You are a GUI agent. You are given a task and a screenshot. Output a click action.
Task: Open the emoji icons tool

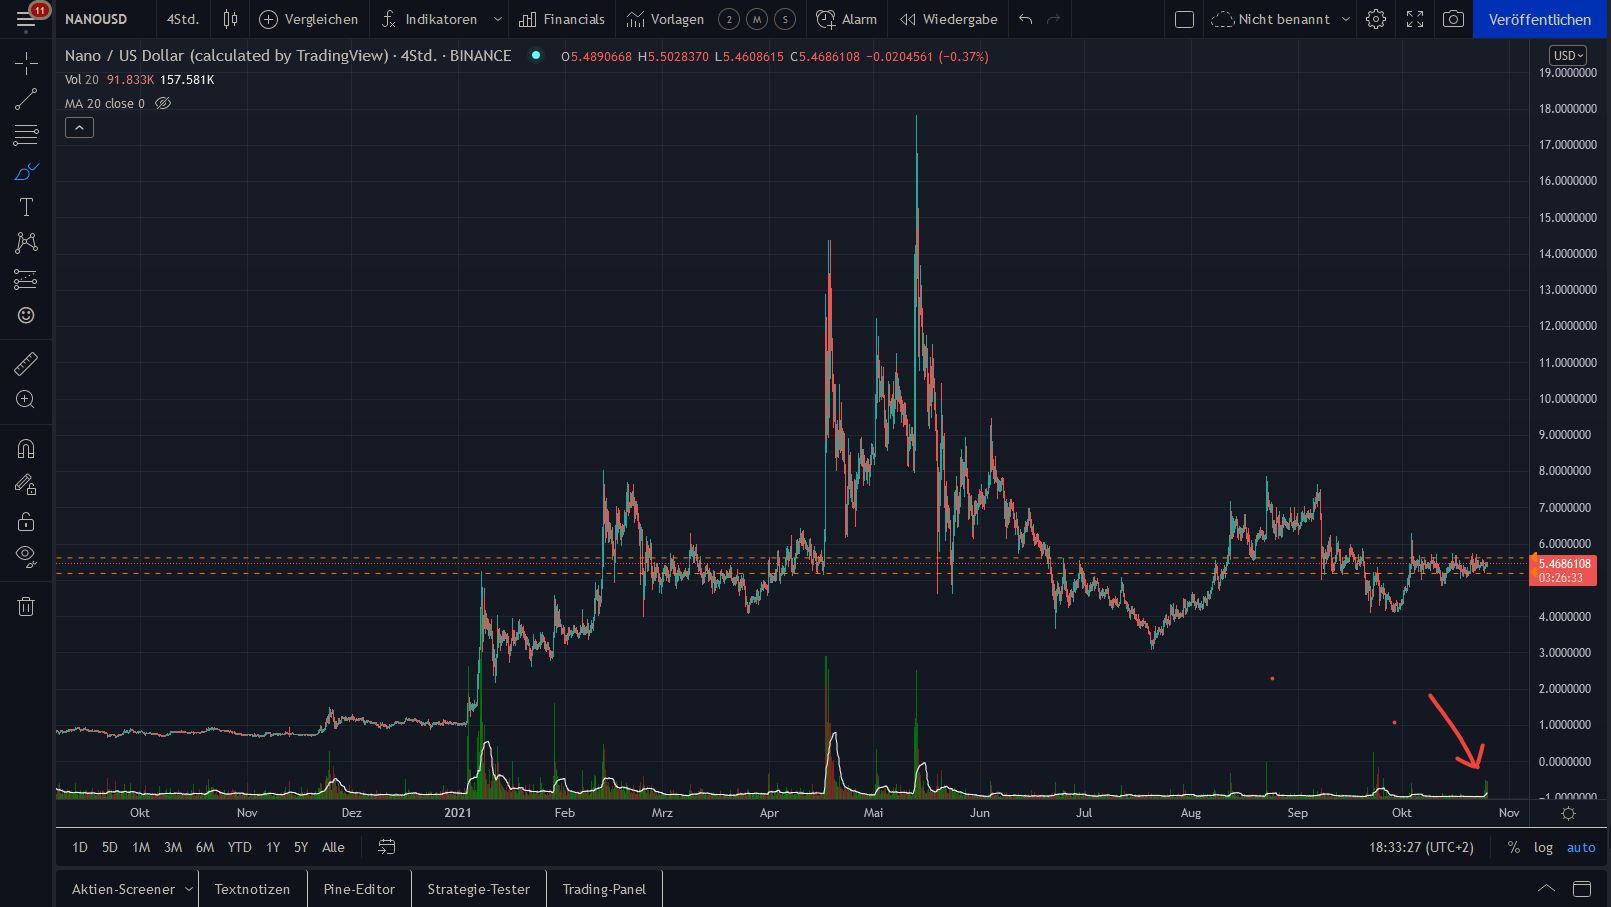(26, 315)
